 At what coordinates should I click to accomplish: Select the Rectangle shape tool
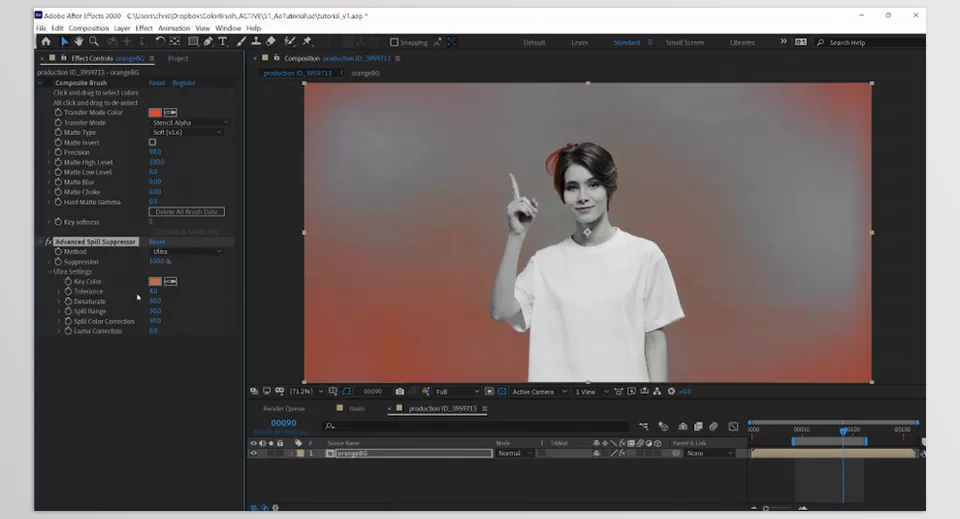(x=193, y=42)
